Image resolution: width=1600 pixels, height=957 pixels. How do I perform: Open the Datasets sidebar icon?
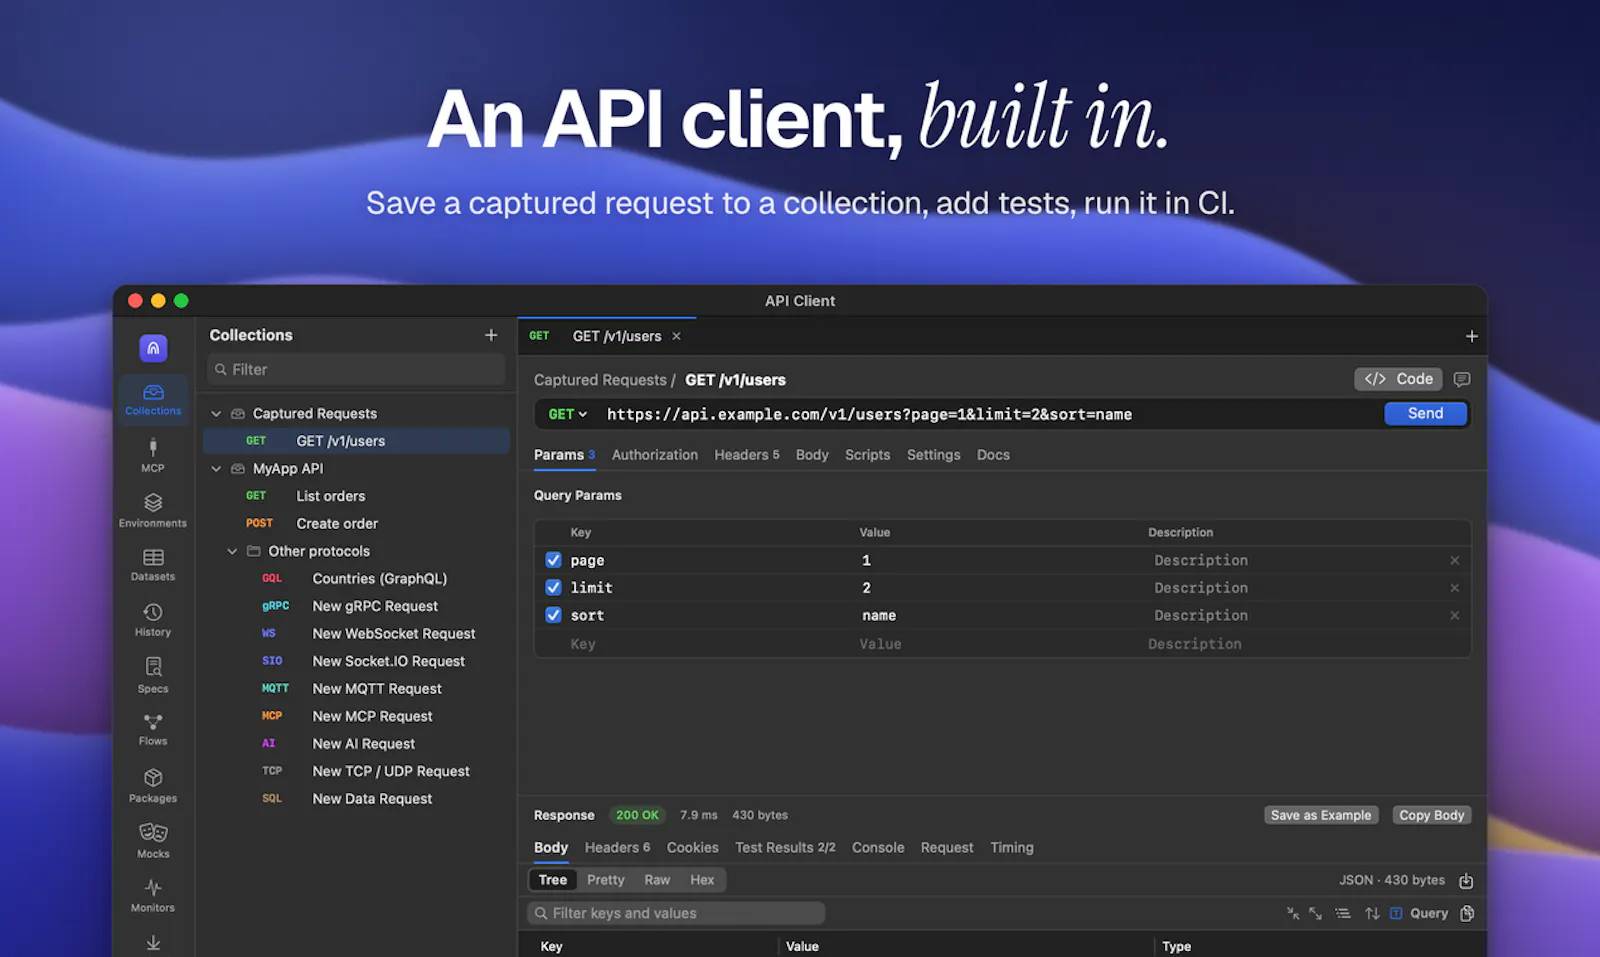[153, 565]
